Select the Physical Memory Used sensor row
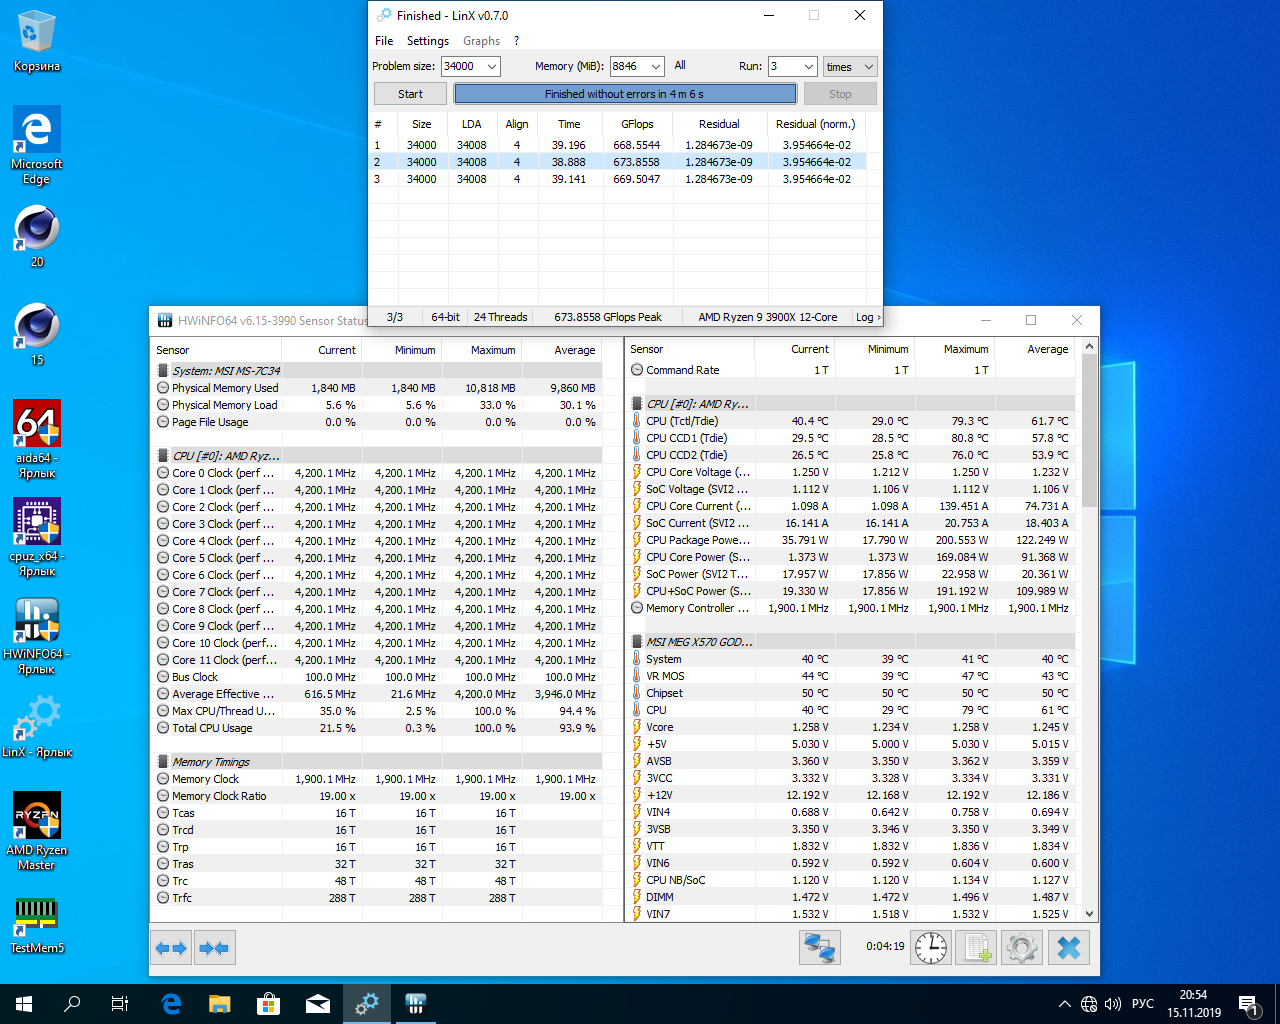1280x1024 pixels. tap(376, 388)
